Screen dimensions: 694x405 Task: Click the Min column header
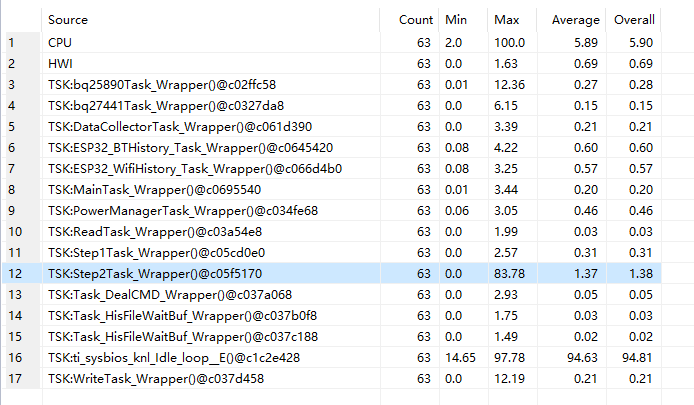click(x=463, y=20)
